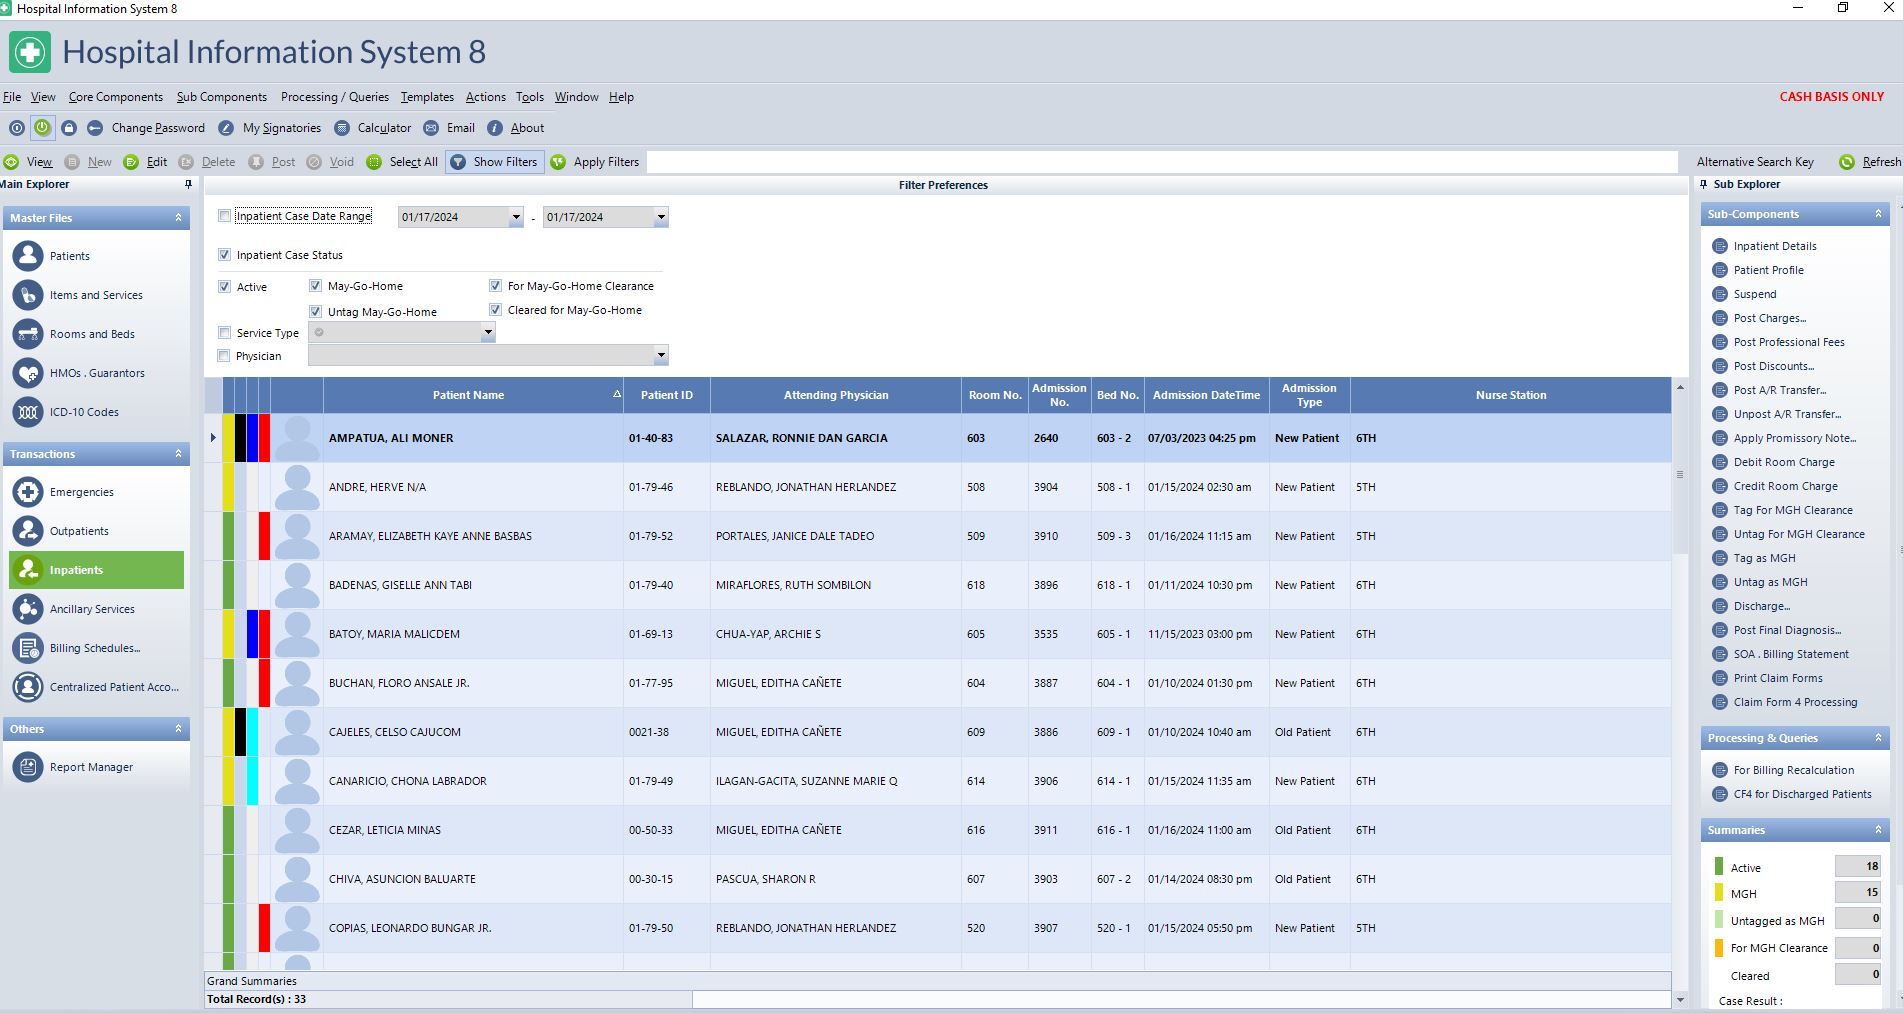Open the Core Components menu
This screenshot has height=1013, width=1903.
tap(116, 97)
